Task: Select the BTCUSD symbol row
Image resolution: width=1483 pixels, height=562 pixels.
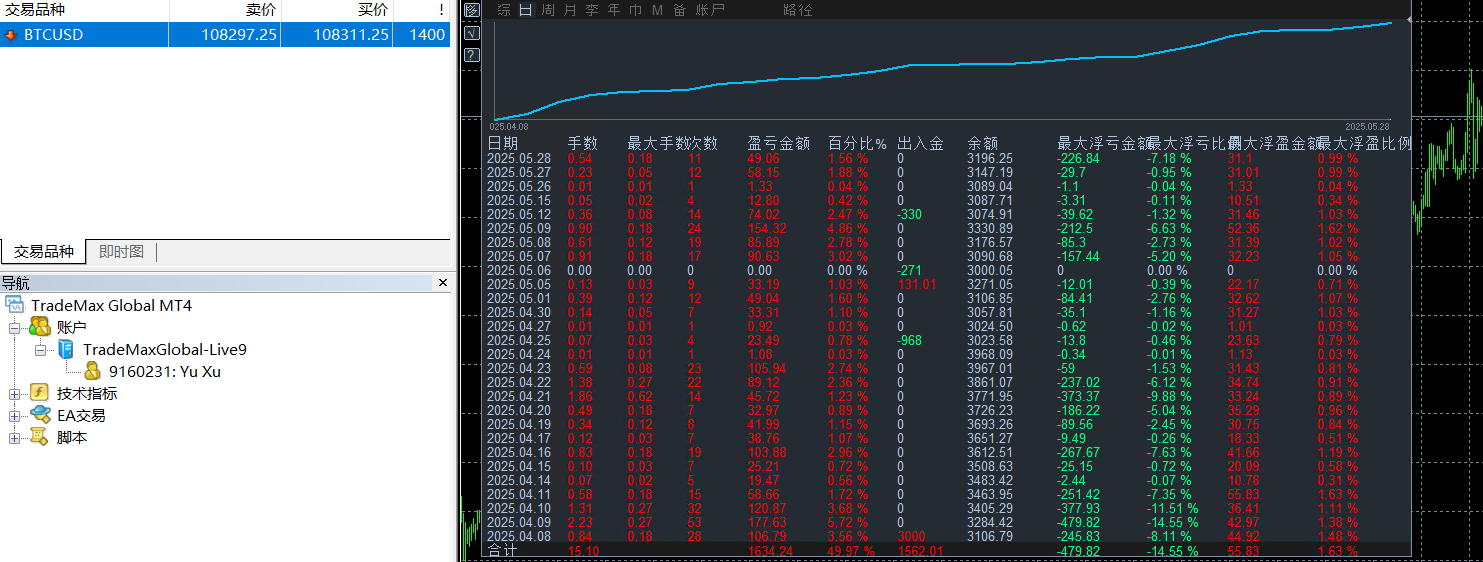Action: (225, 35)
